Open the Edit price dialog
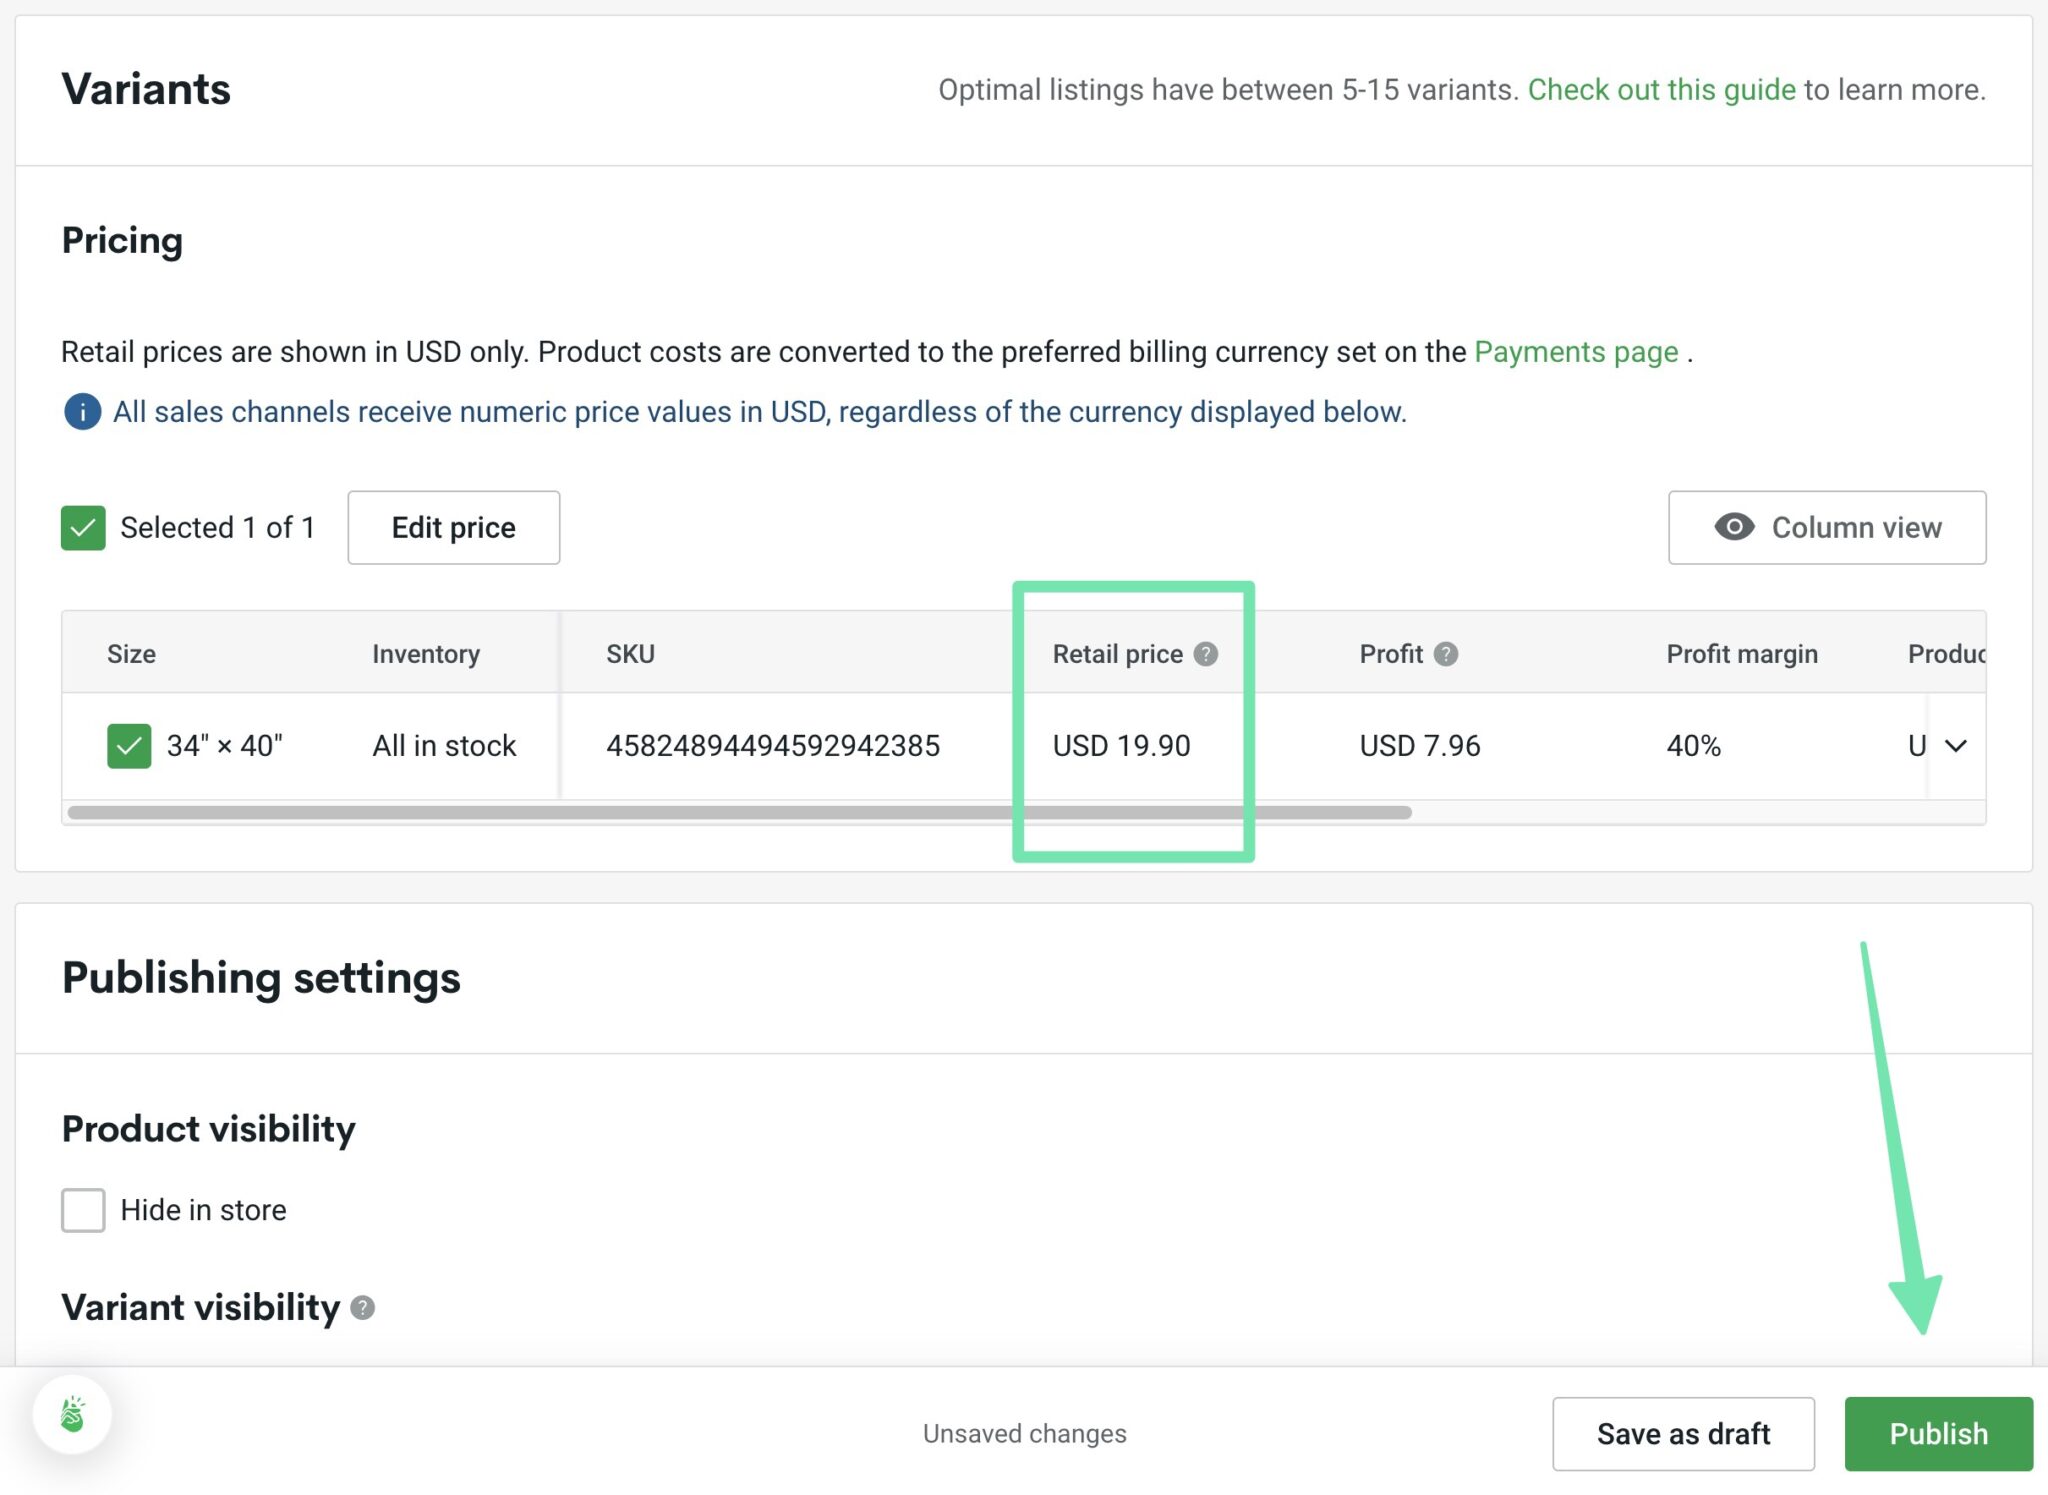 tap(453, 527)
